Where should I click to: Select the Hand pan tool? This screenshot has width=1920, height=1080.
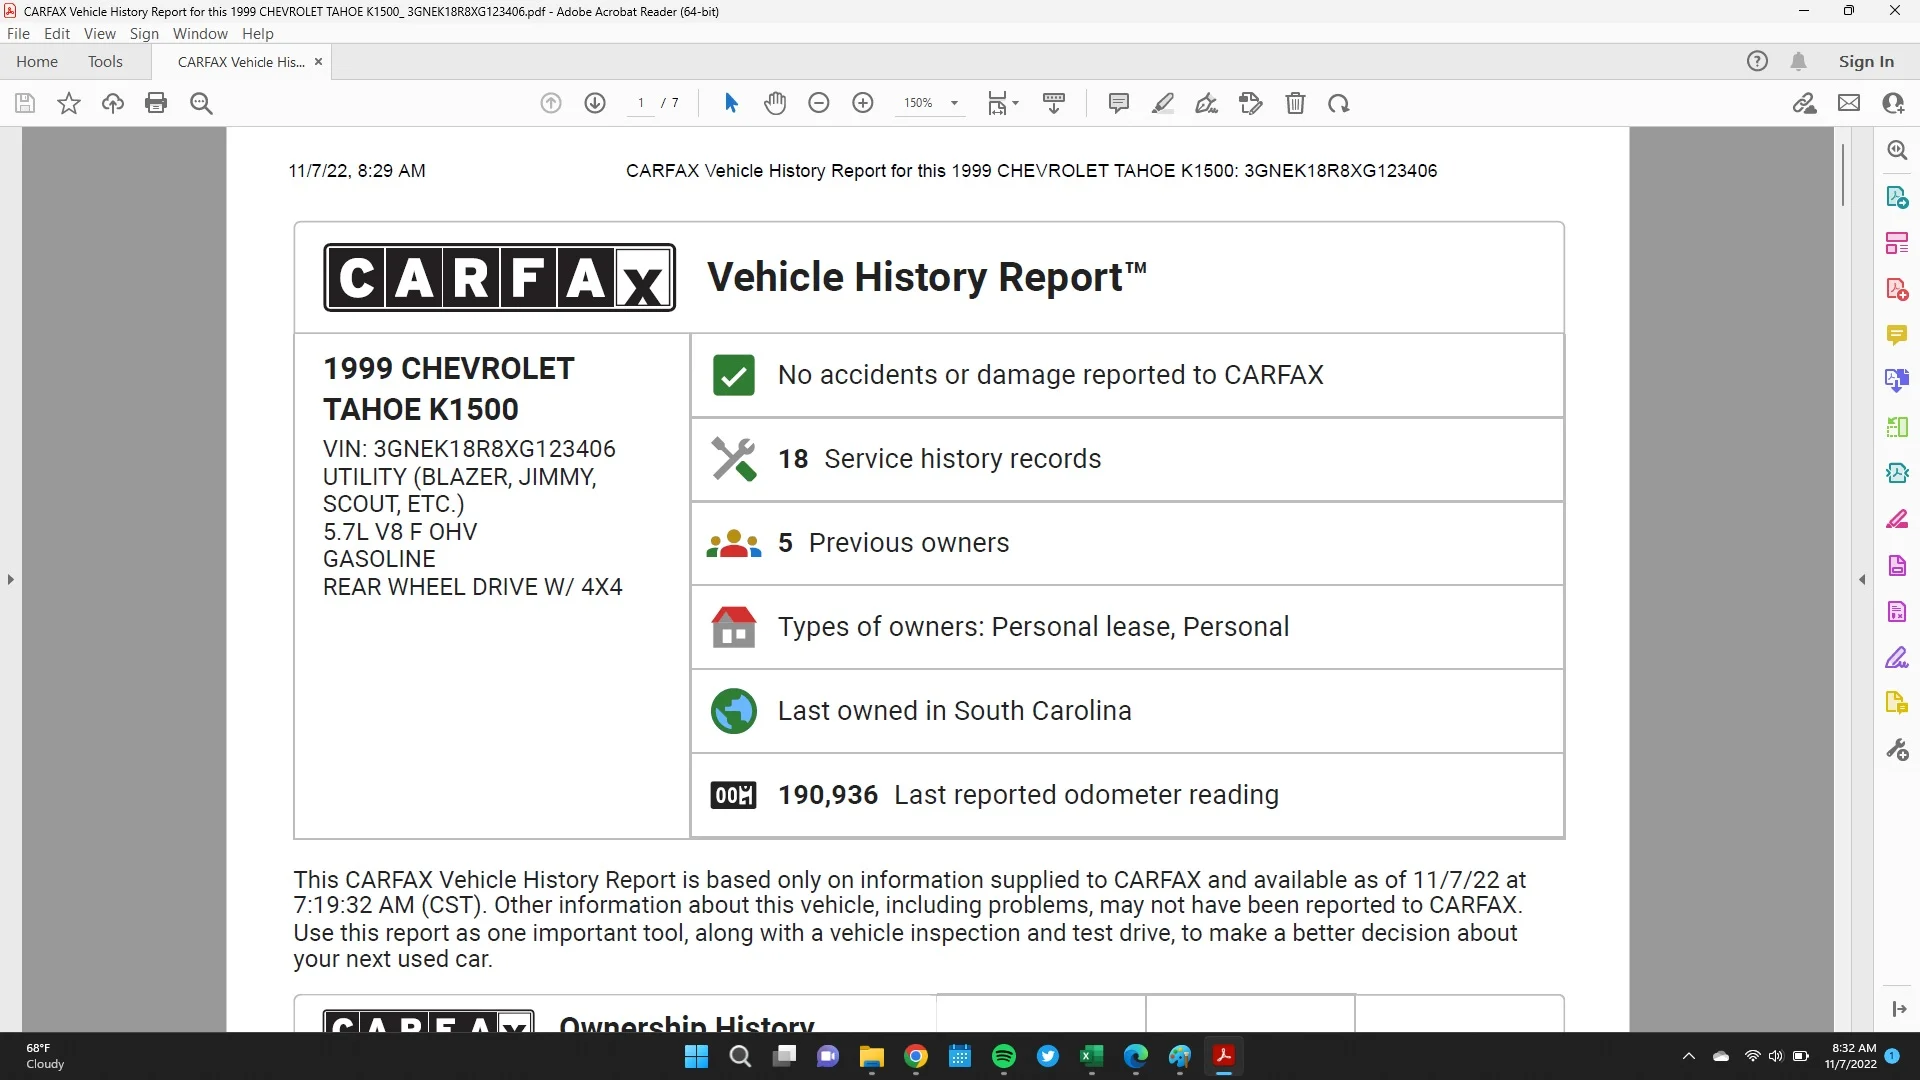tap(775, 103)
